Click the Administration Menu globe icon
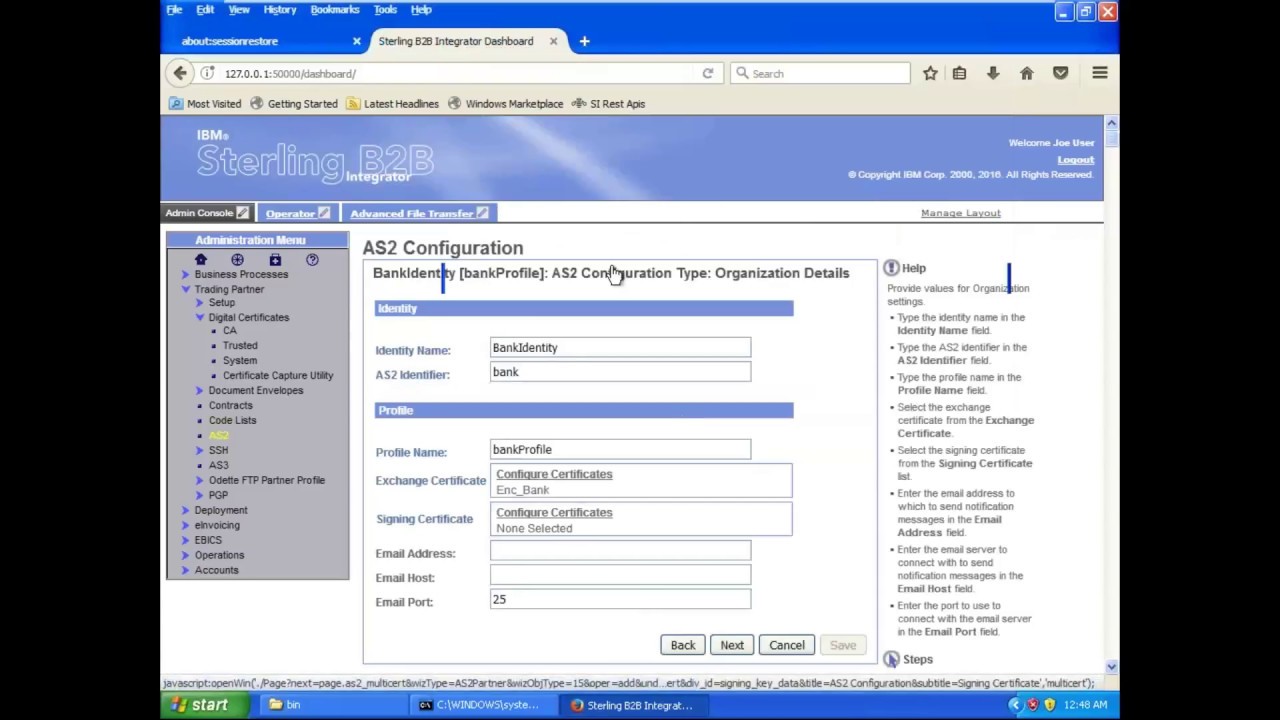This screenshot has height=720, width=1280. (237, 260)
